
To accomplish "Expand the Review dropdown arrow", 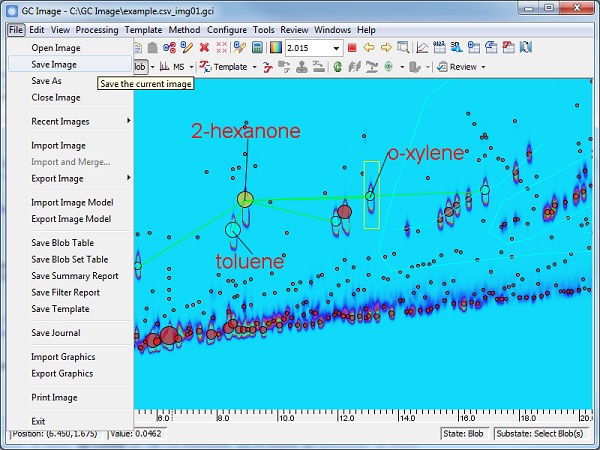I will [x=483, y=67].
